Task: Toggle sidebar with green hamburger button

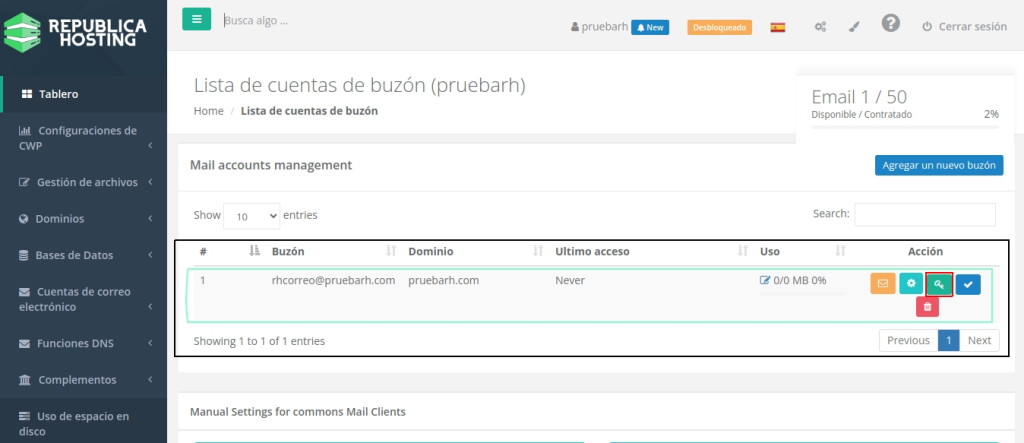Action: 196,19
